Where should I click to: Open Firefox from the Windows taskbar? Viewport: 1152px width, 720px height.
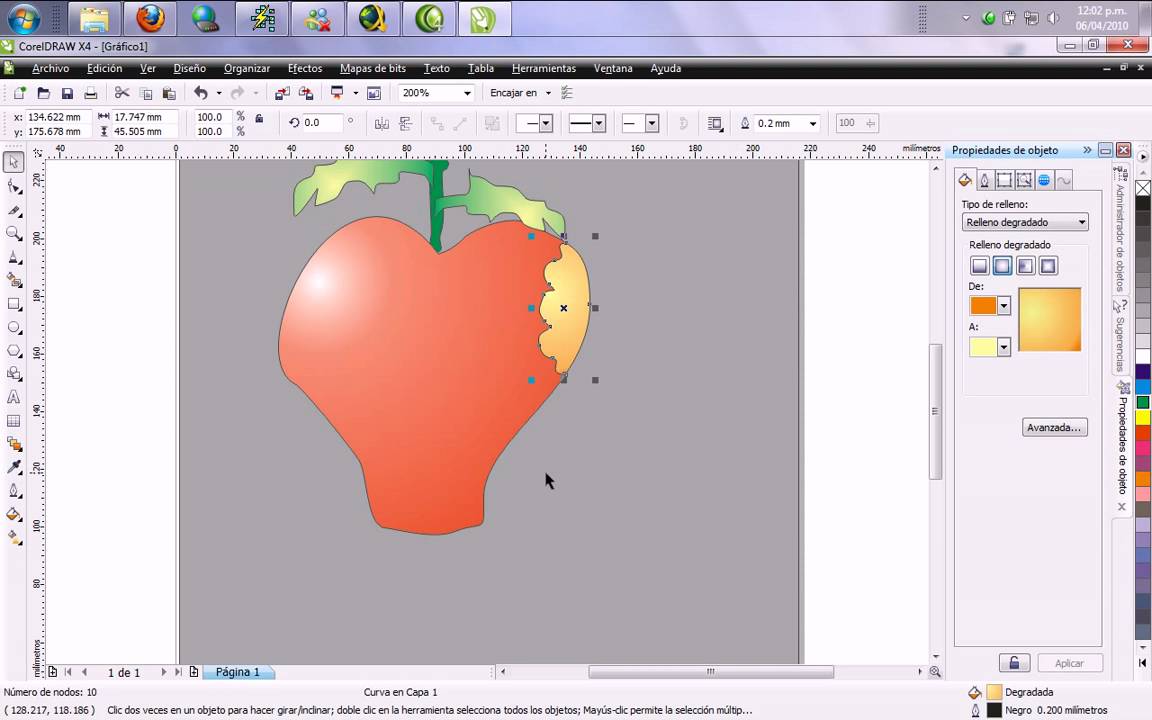[150, 18]
